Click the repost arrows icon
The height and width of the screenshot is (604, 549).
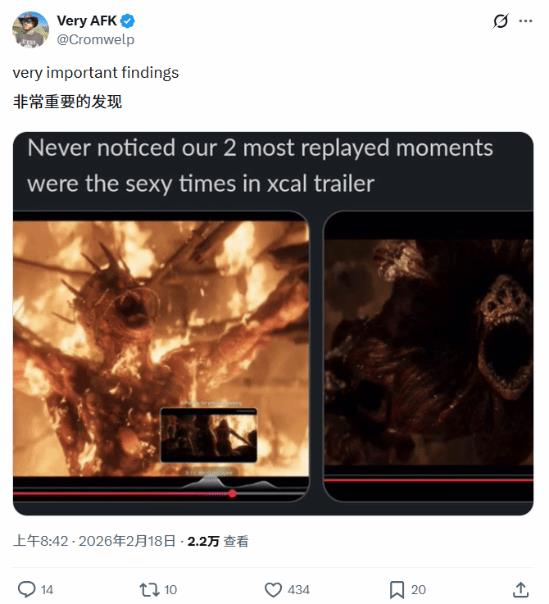click(x=148, y=589)
